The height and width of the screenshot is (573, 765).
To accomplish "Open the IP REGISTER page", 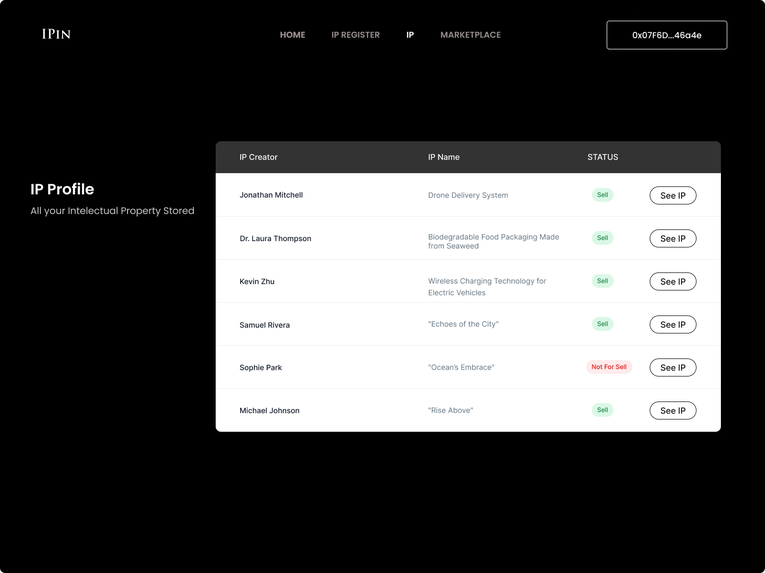I will 355,35.
